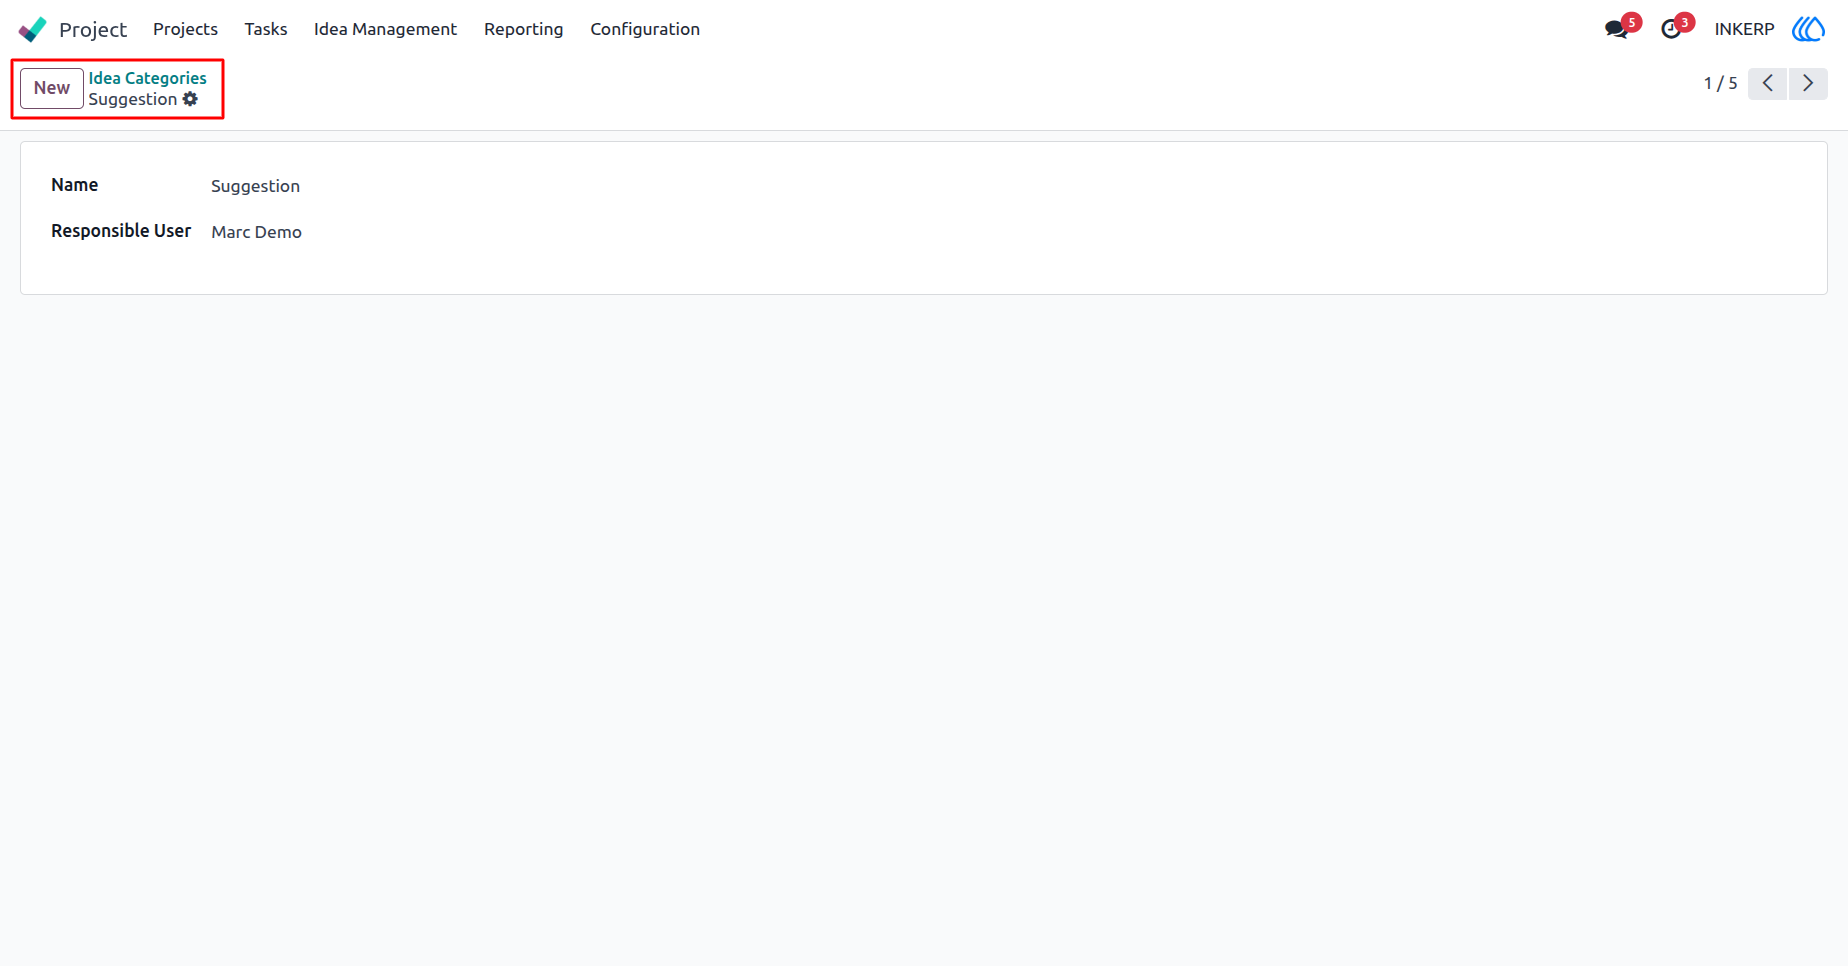Click the blue user avatar icon
Image resolution: width=1848 pixels, height=966 pixels.
pos(1808,29)
